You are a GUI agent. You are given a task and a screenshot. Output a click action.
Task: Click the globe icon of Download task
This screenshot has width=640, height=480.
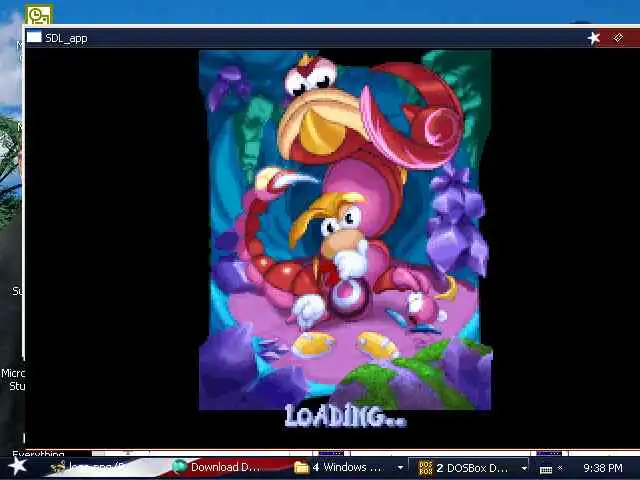point(180,467)
